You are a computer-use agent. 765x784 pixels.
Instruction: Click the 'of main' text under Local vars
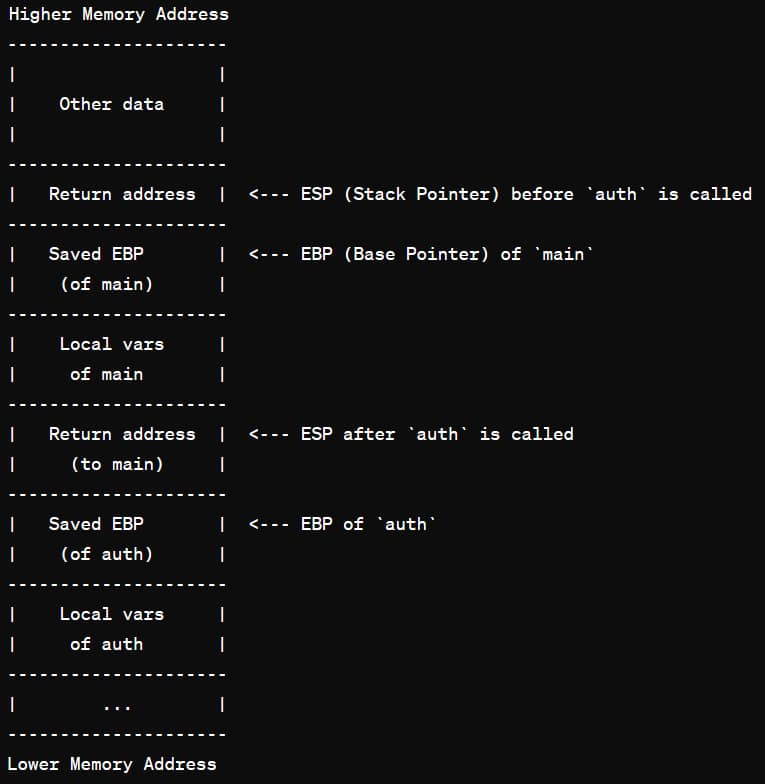click(106, 374)
